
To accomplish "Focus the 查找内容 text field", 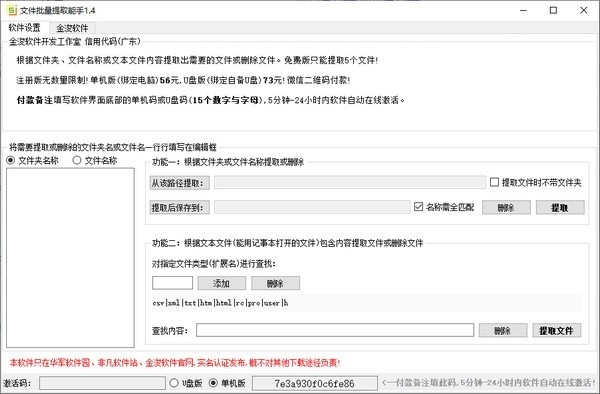I will click(x=335, y=330).
